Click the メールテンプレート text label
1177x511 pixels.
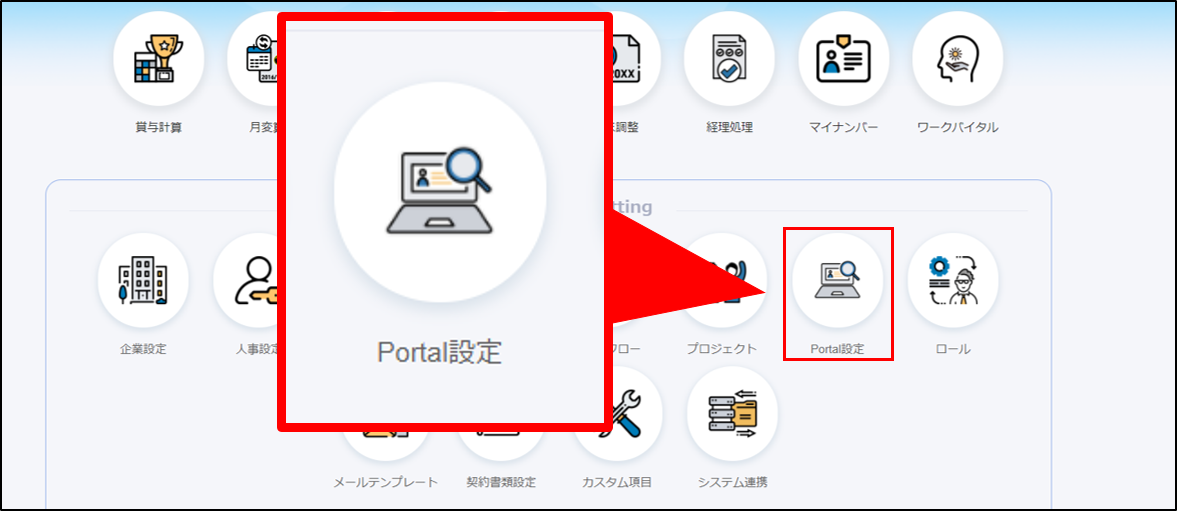385,482
